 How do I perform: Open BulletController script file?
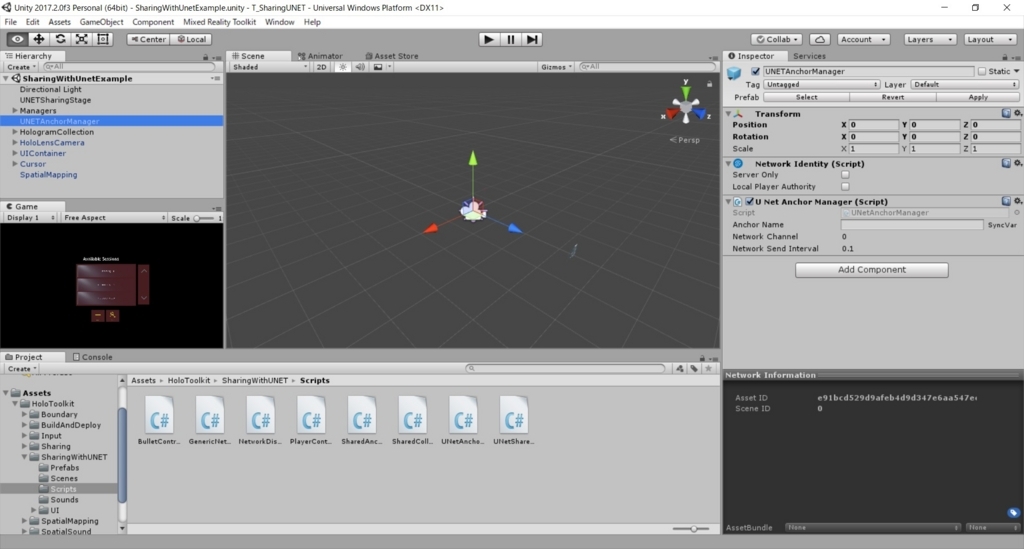click(159, 420)
